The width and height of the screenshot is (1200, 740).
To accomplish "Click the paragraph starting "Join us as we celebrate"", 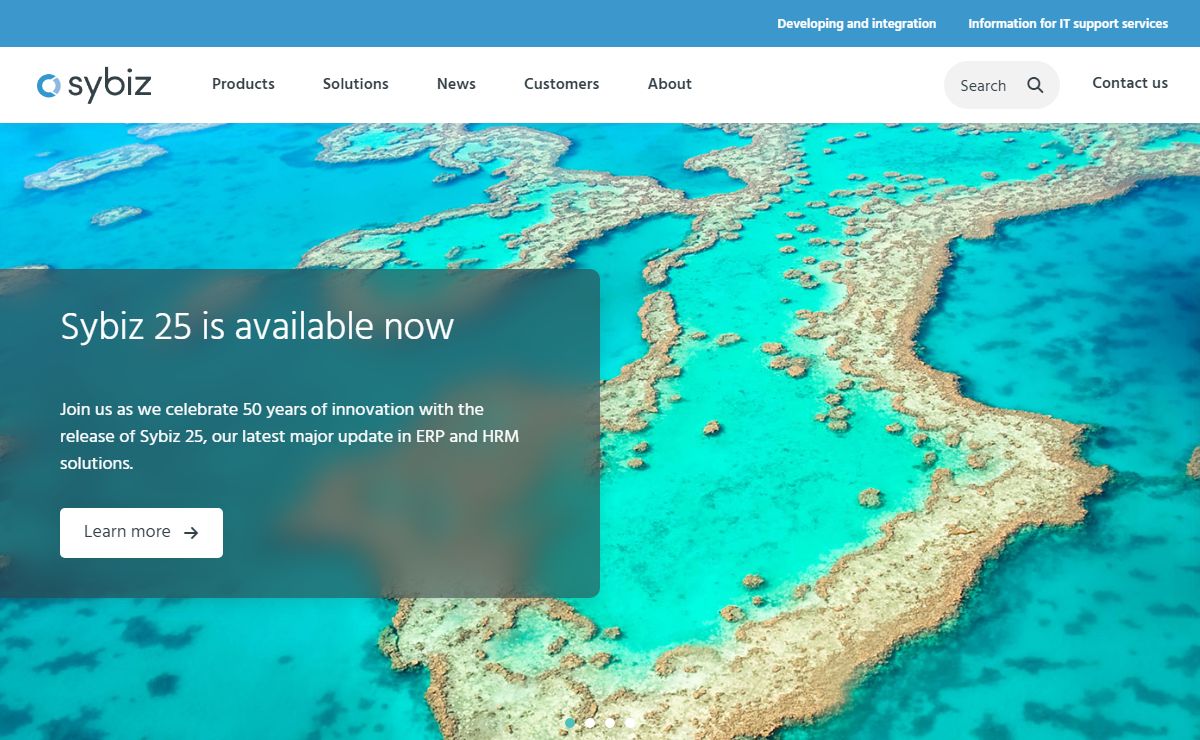I will [290, 436].
